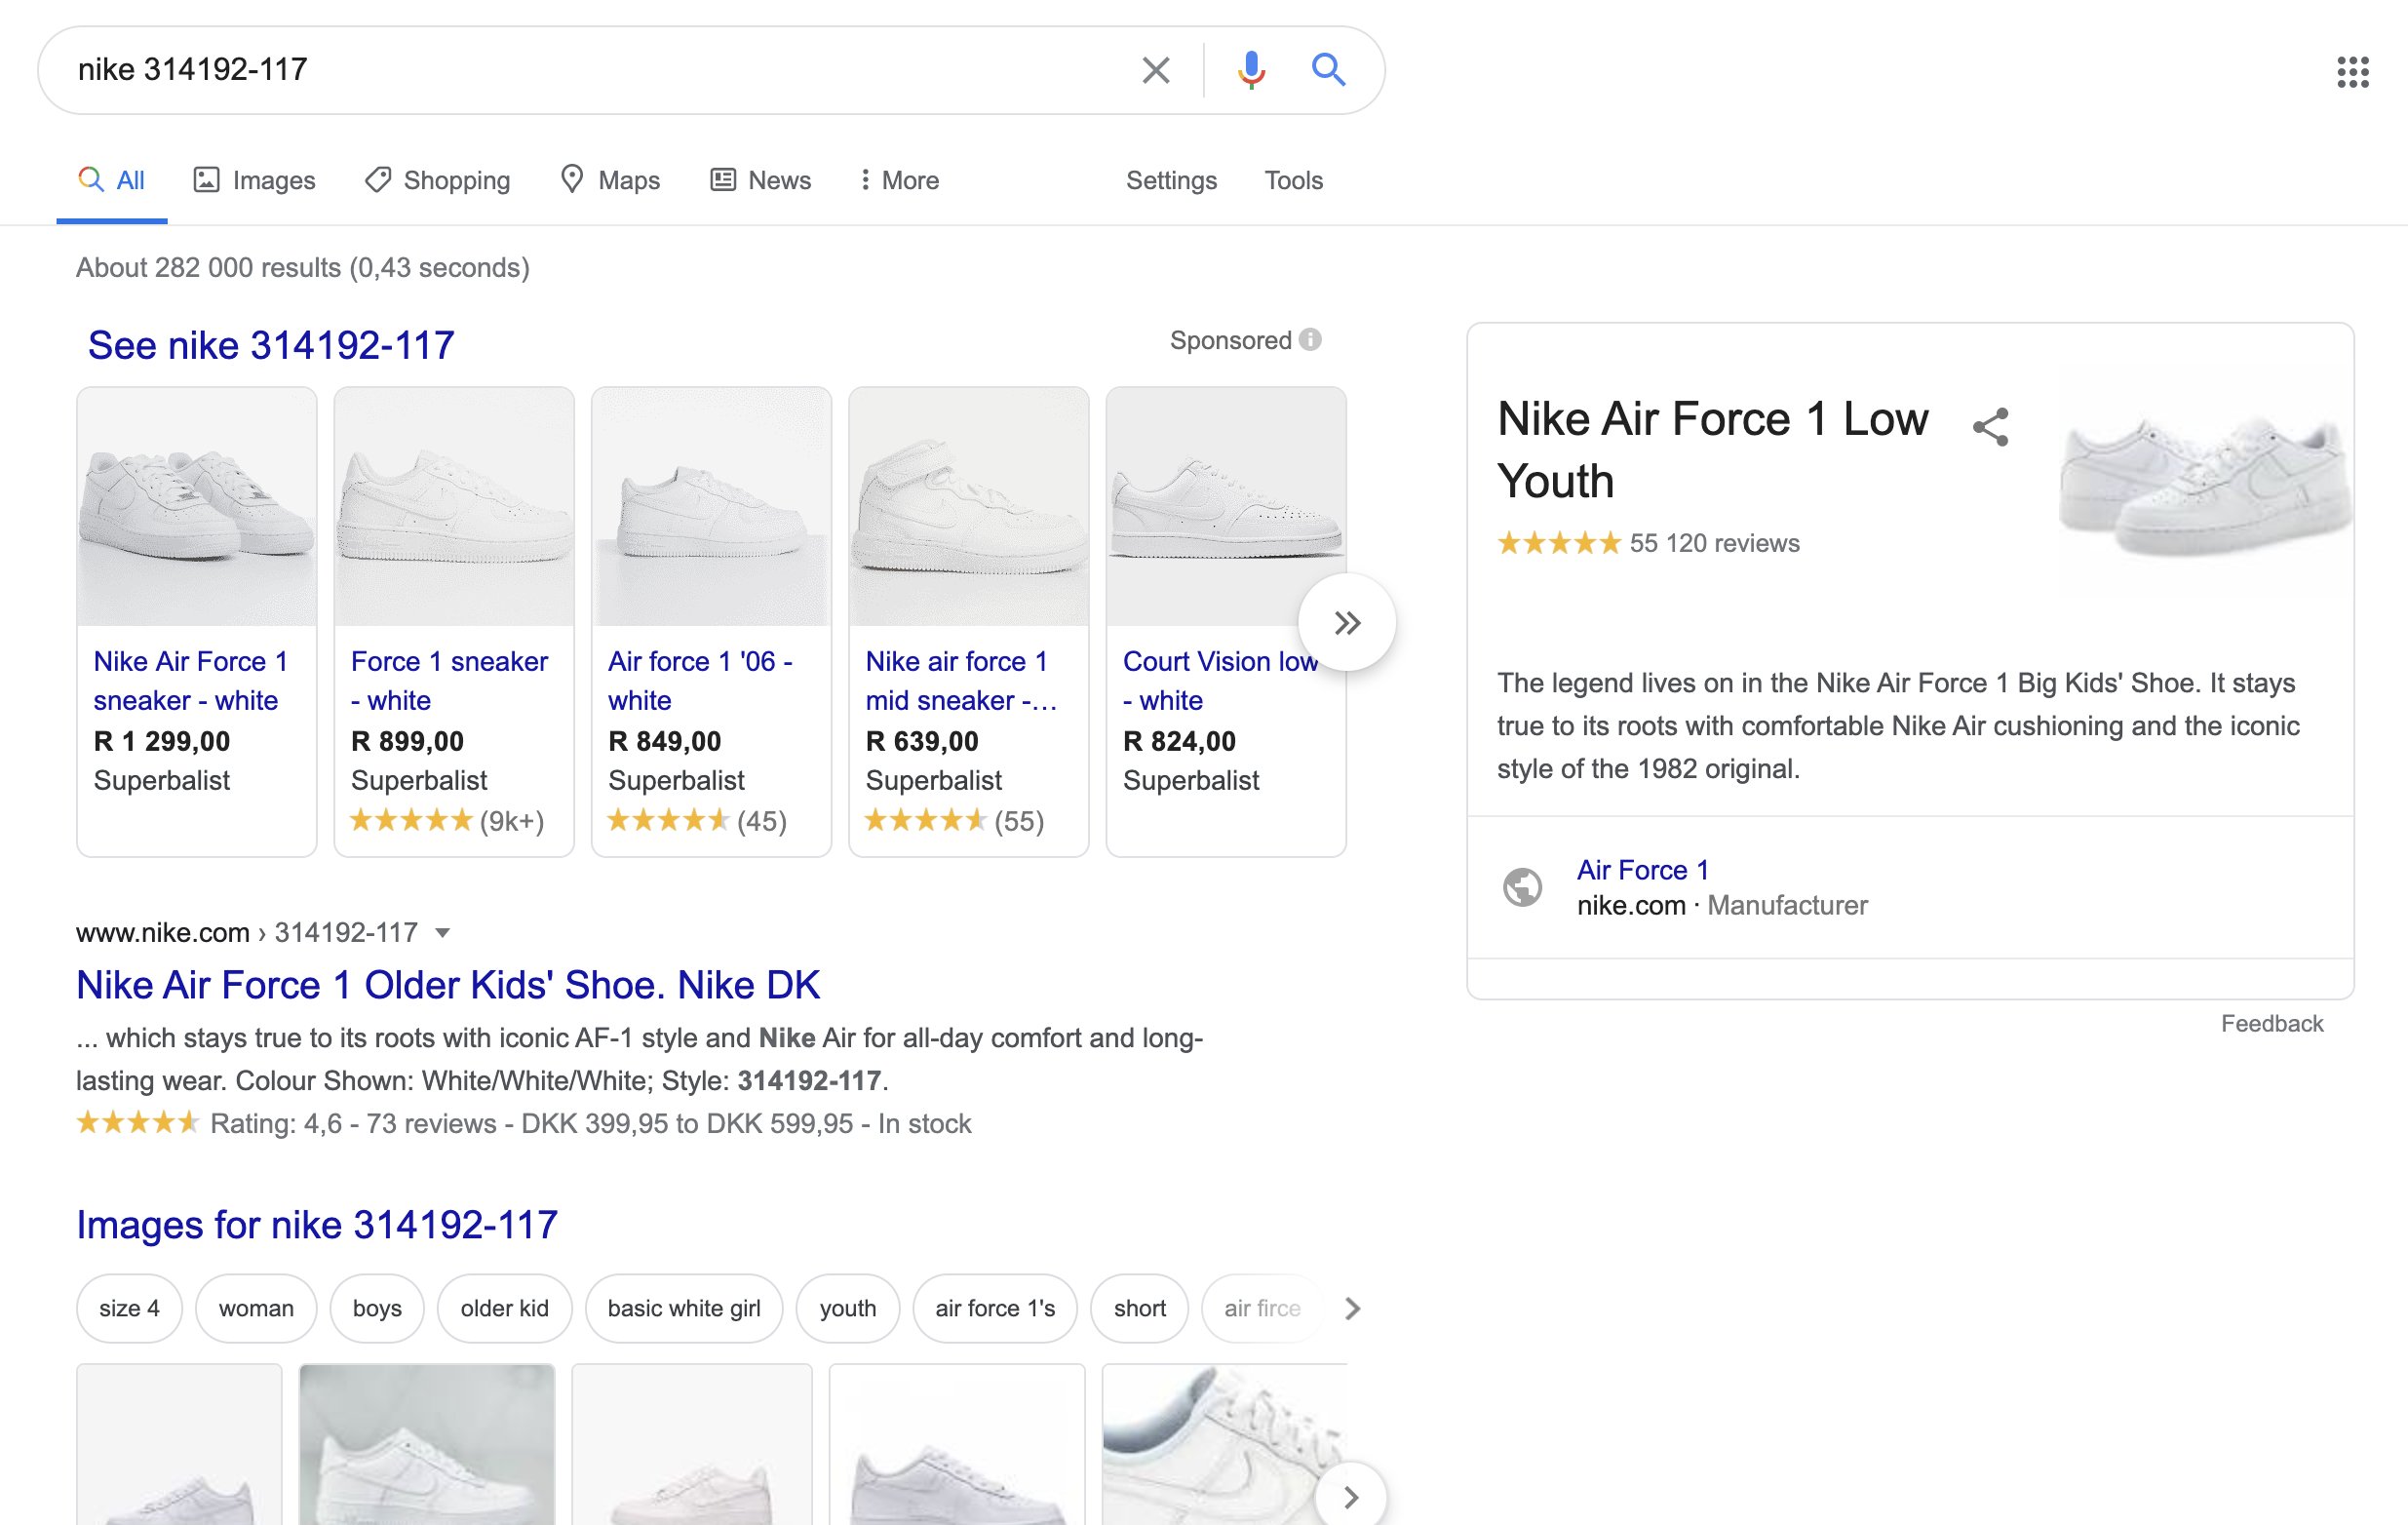Select the 'size 4' image filter chip
Viewport: 2408px width, 1525px height.
coord(129,1308)
